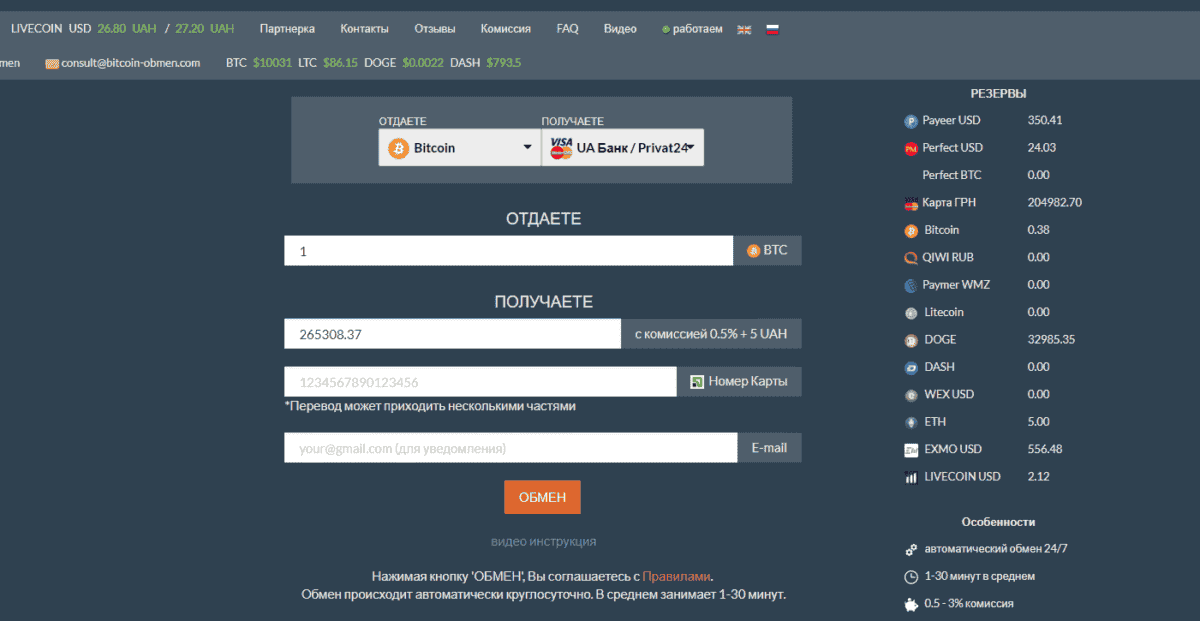
Task: Click the QIWI RUB icon in reserves
Action: point(911,257)
